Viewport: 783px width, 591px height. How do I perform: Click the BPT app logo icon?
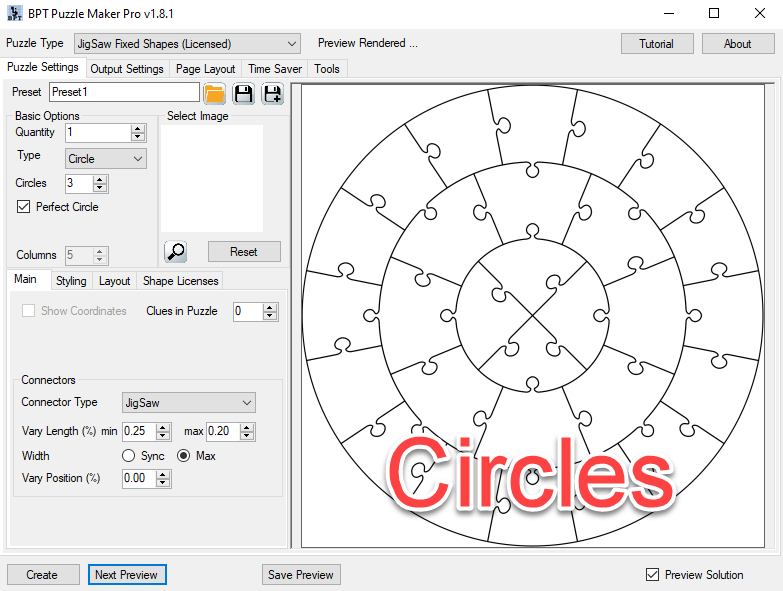(x=12, y=13)
